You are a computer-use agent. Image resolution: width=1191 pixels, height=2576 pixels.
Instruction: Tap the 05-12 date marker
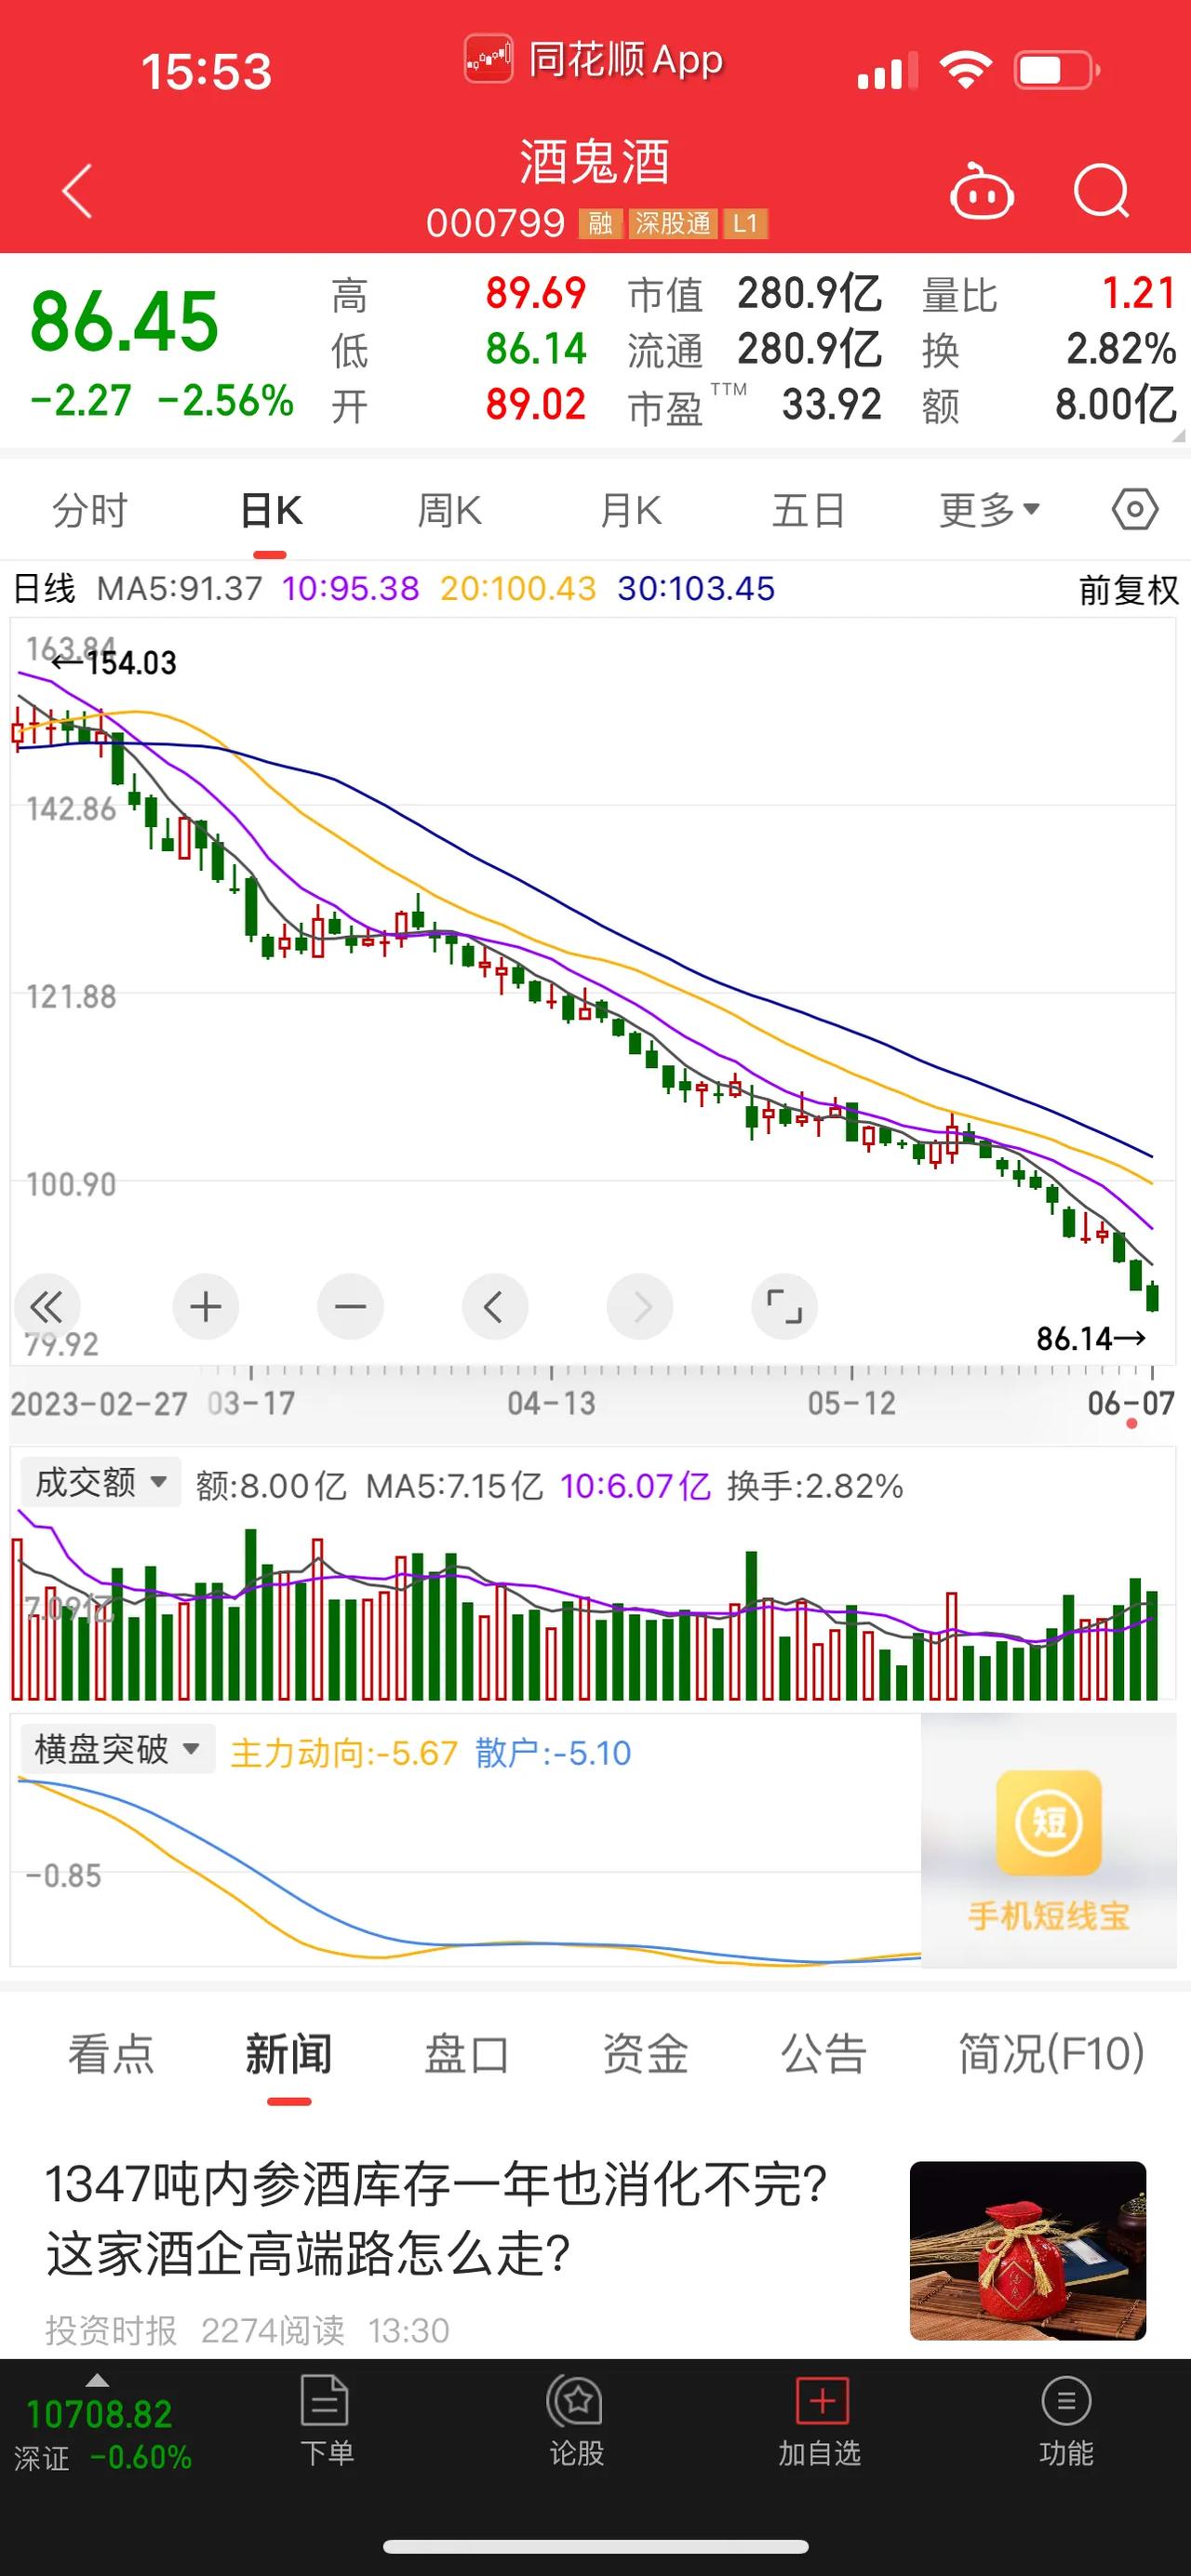[852, 1403]
